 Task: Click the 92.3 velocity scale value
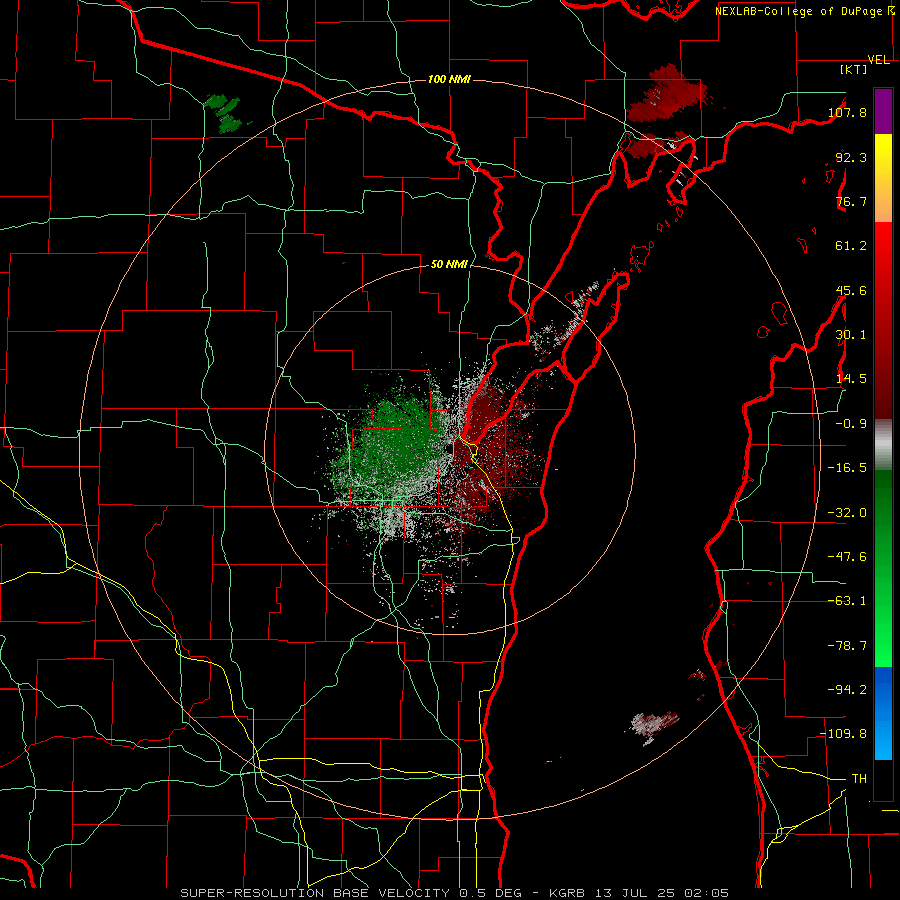coord(851,157)
